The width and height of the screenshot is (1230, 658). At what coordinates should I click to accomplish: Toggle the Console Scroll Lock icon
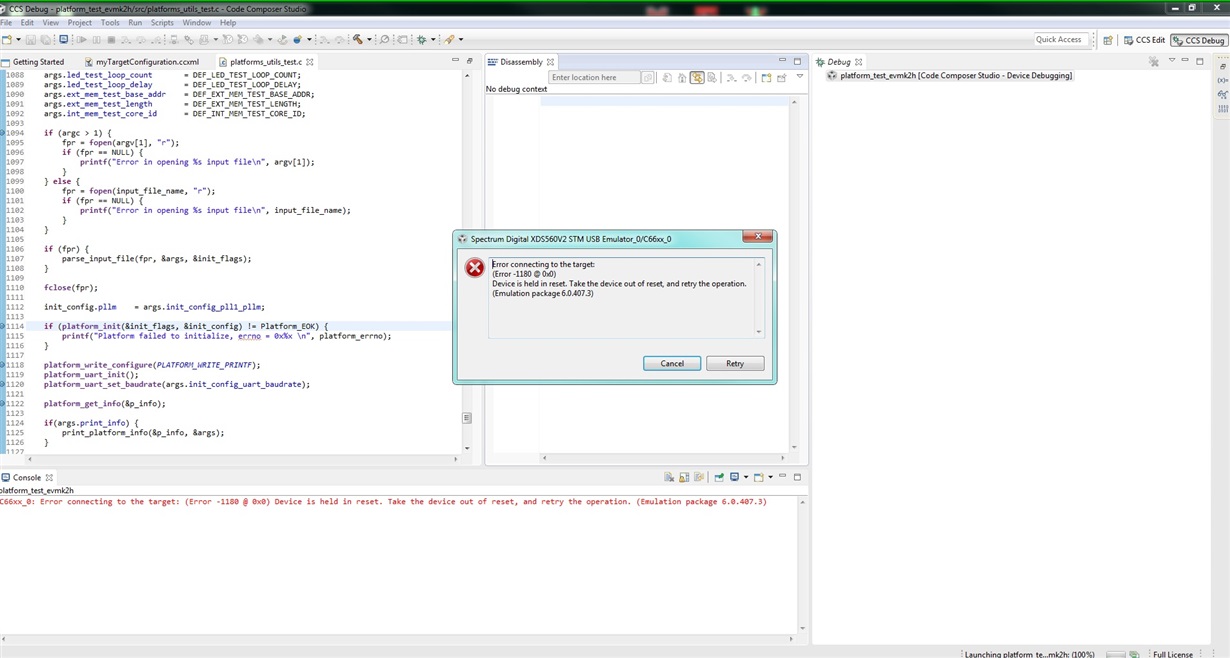click(684, 477)
